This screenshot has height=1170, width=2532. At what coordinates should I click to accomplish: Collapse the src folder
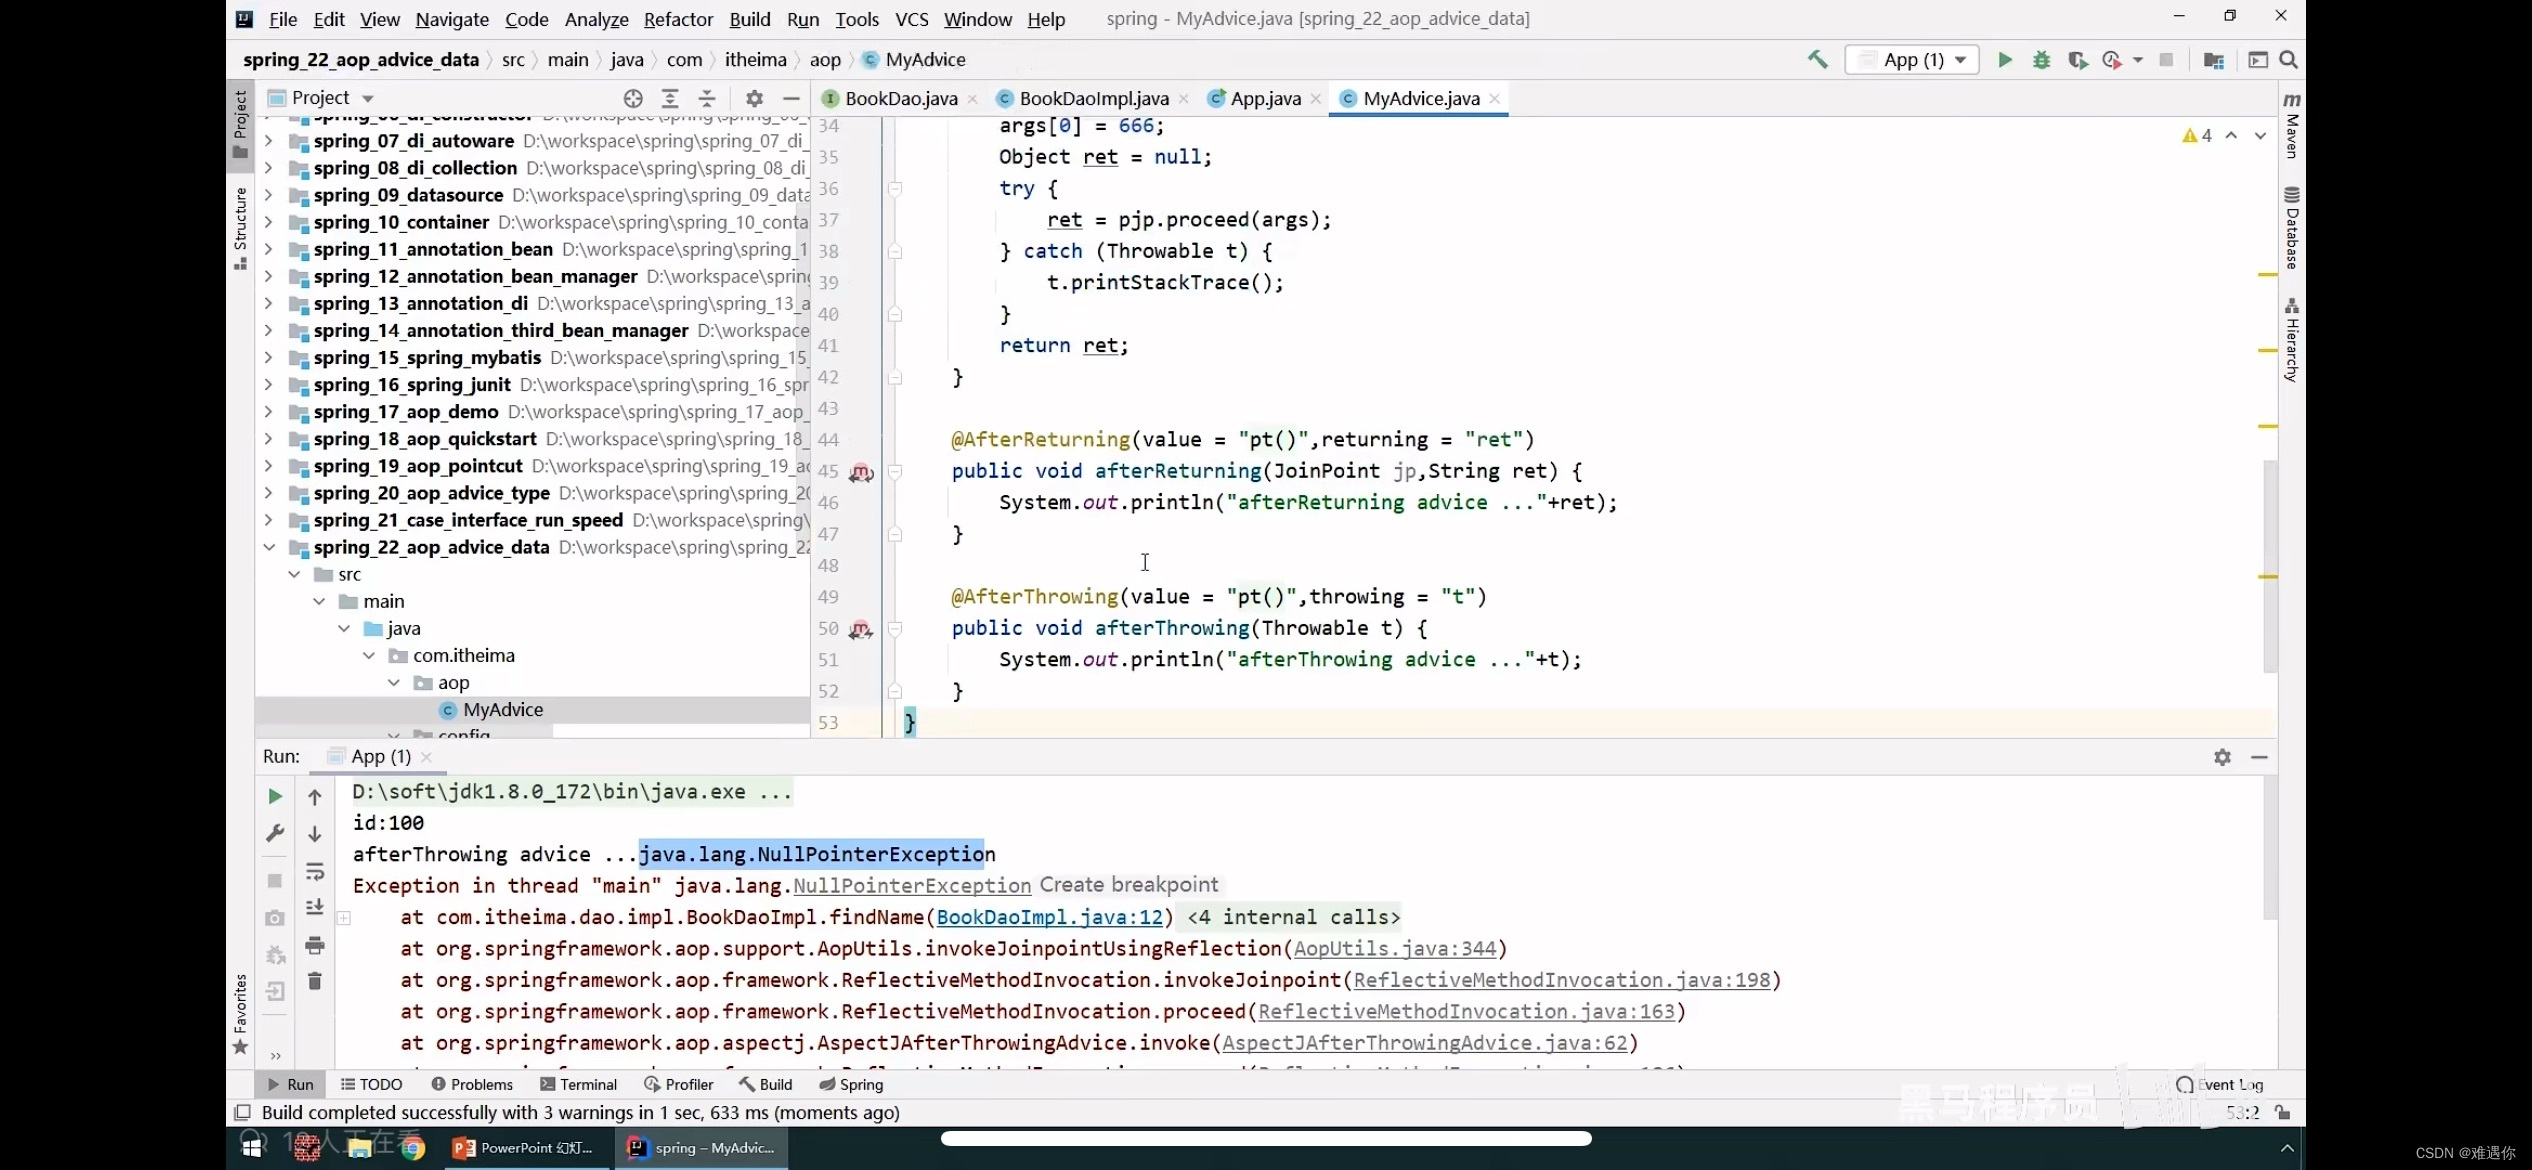[x=294, y=574]
